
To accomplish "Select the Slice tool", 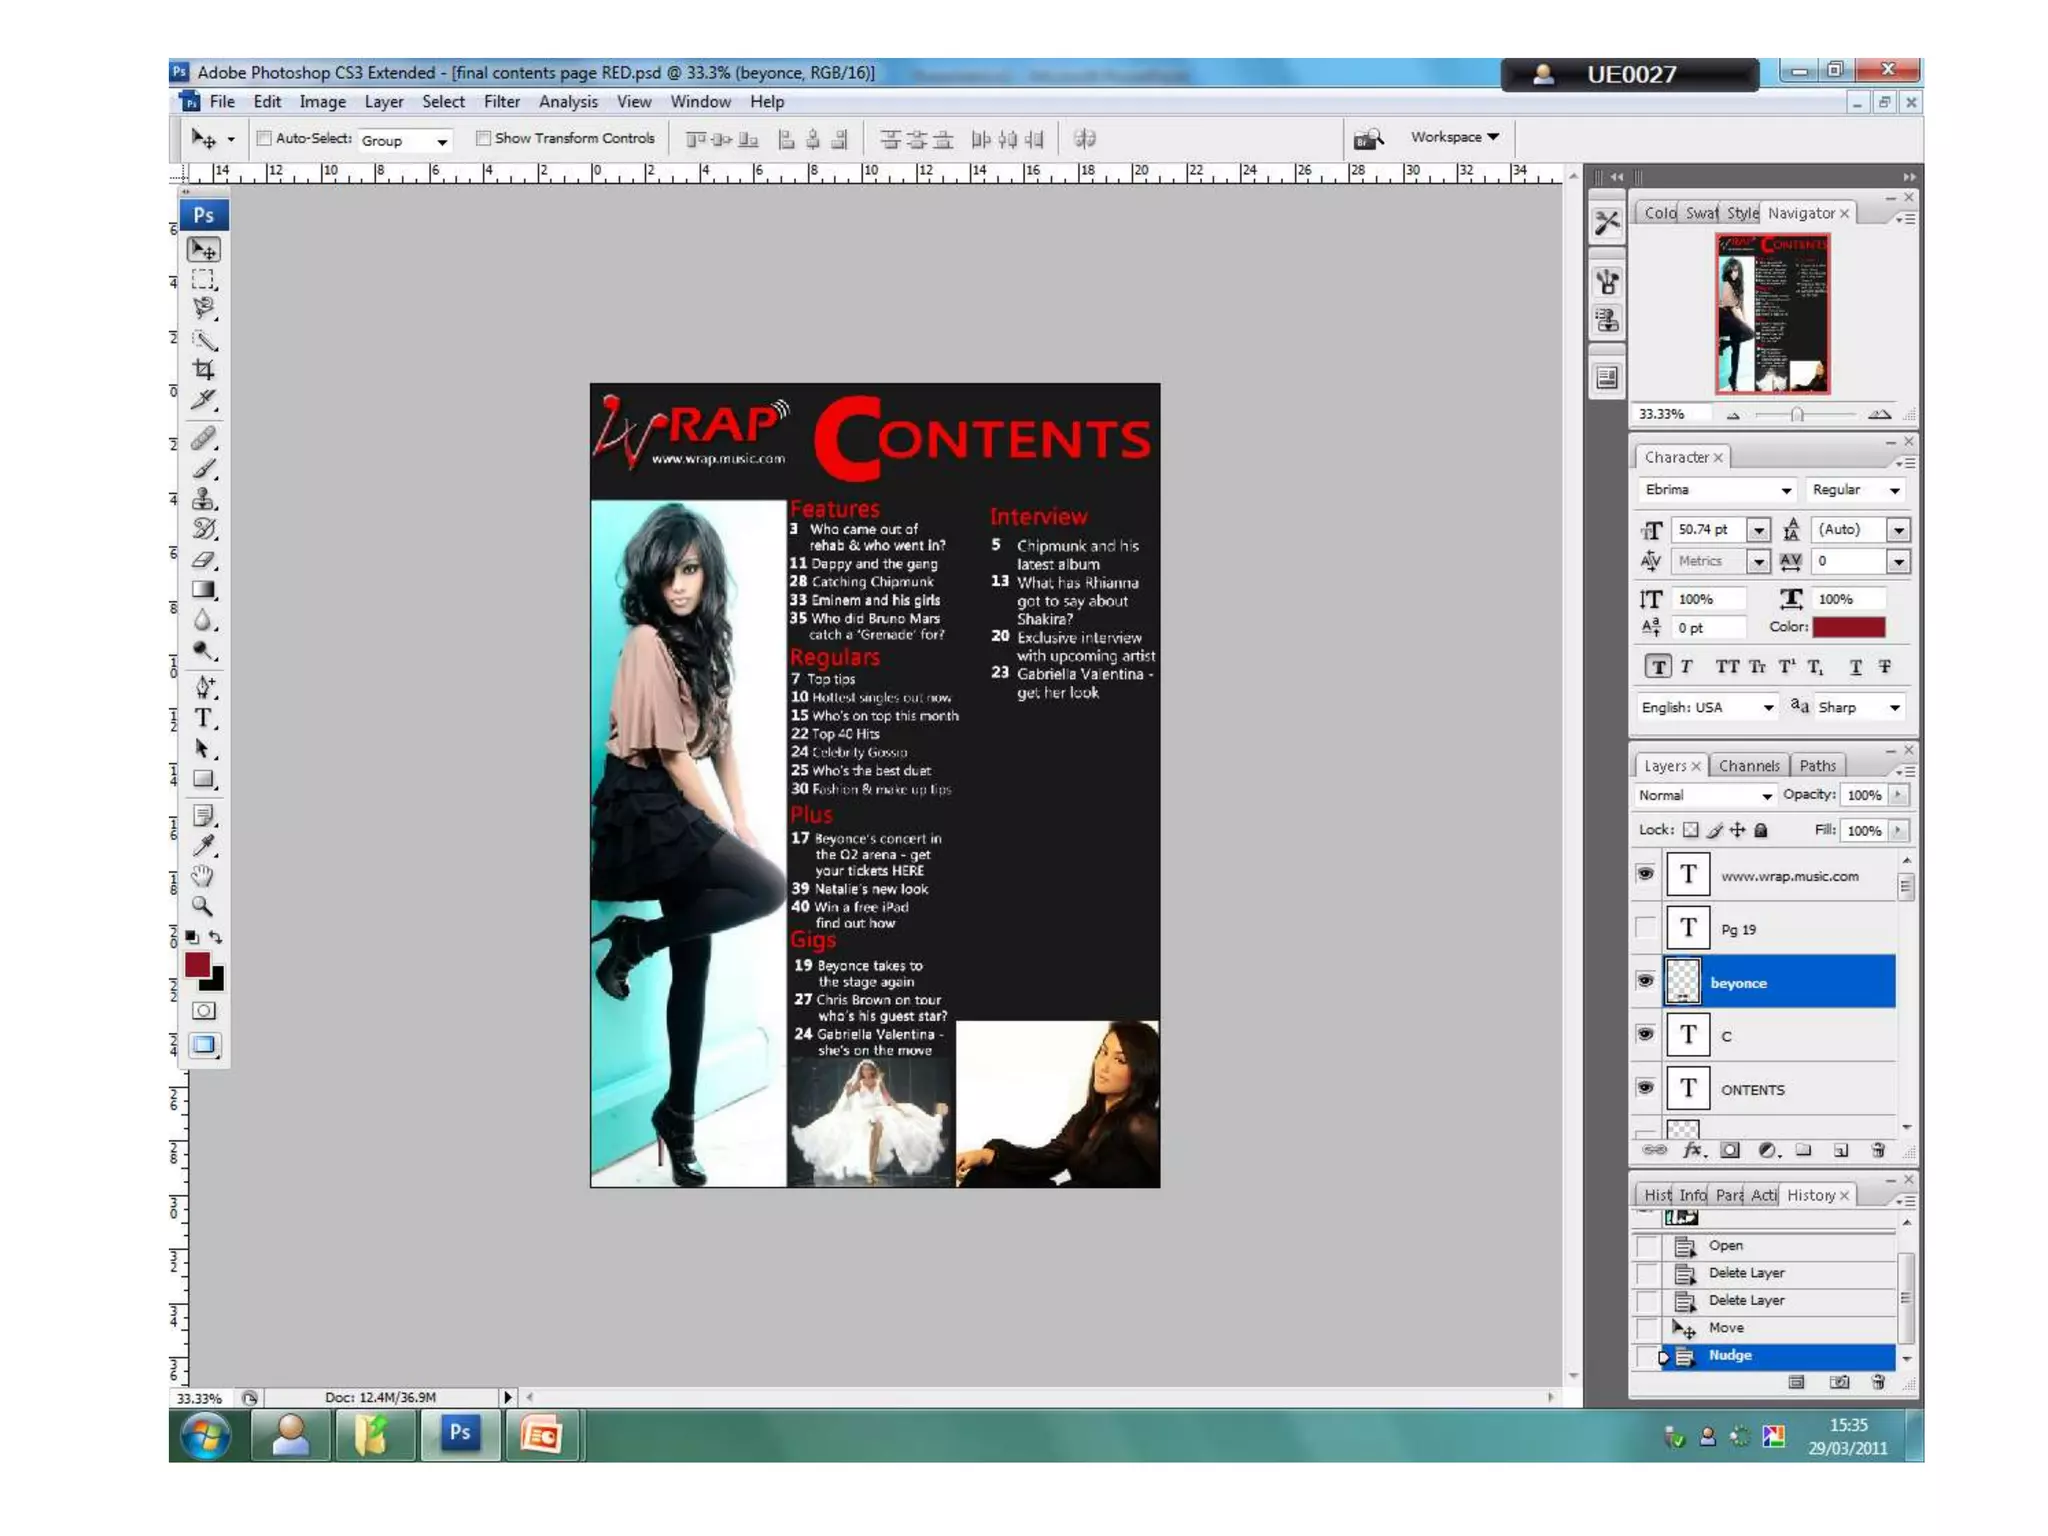I will pyautogui.click(x=204, y=400).
